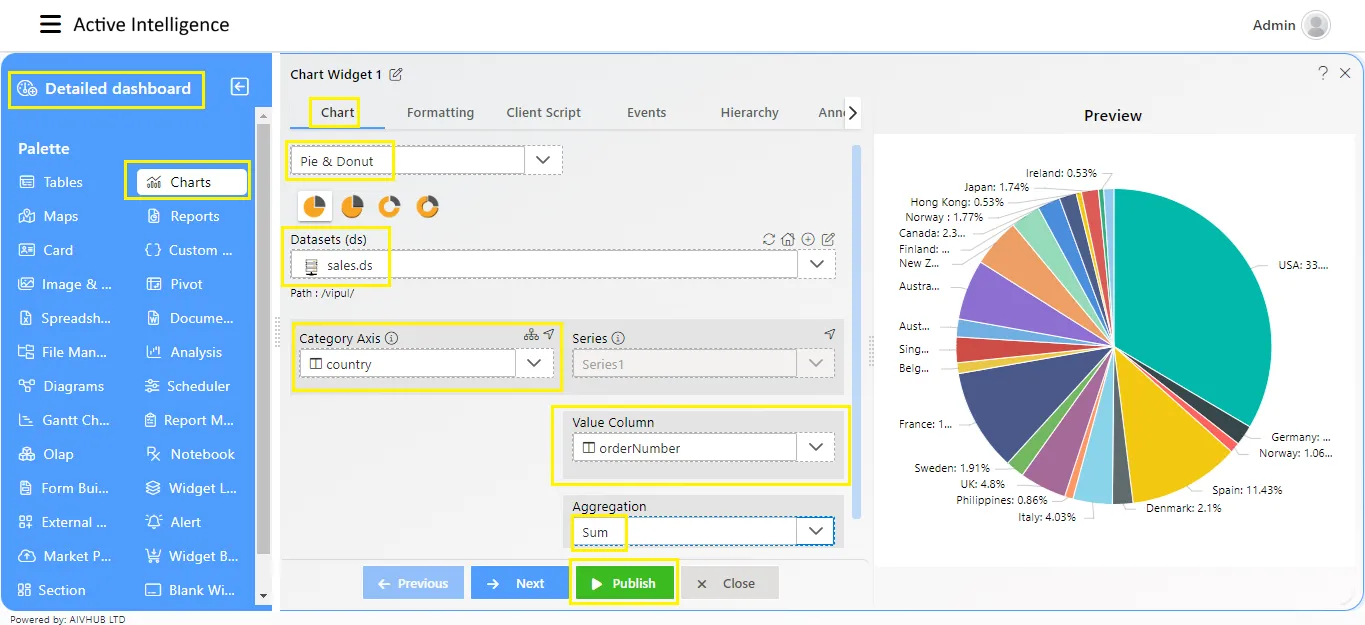1365x625 pixels.
Task: Open Tables in the palette
Action: pos(51,182)
